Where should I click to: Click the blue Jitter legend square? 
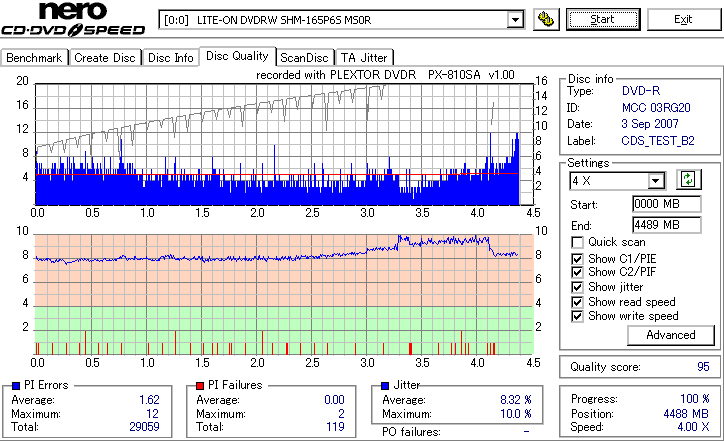click(385, 386)
